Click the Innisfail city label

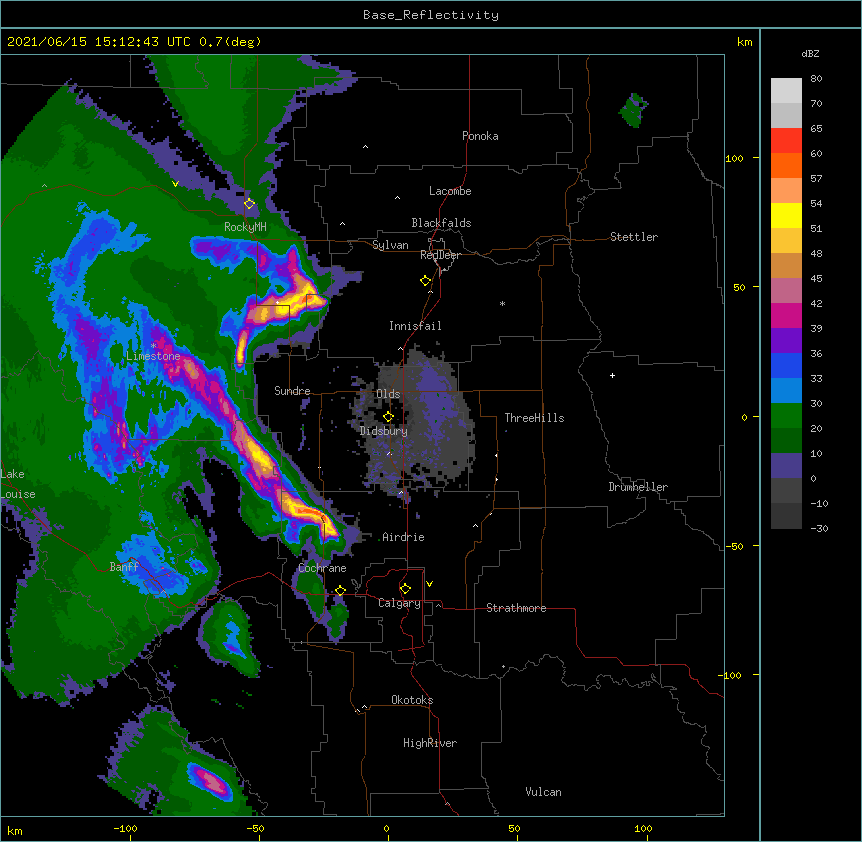pos(415,326)
